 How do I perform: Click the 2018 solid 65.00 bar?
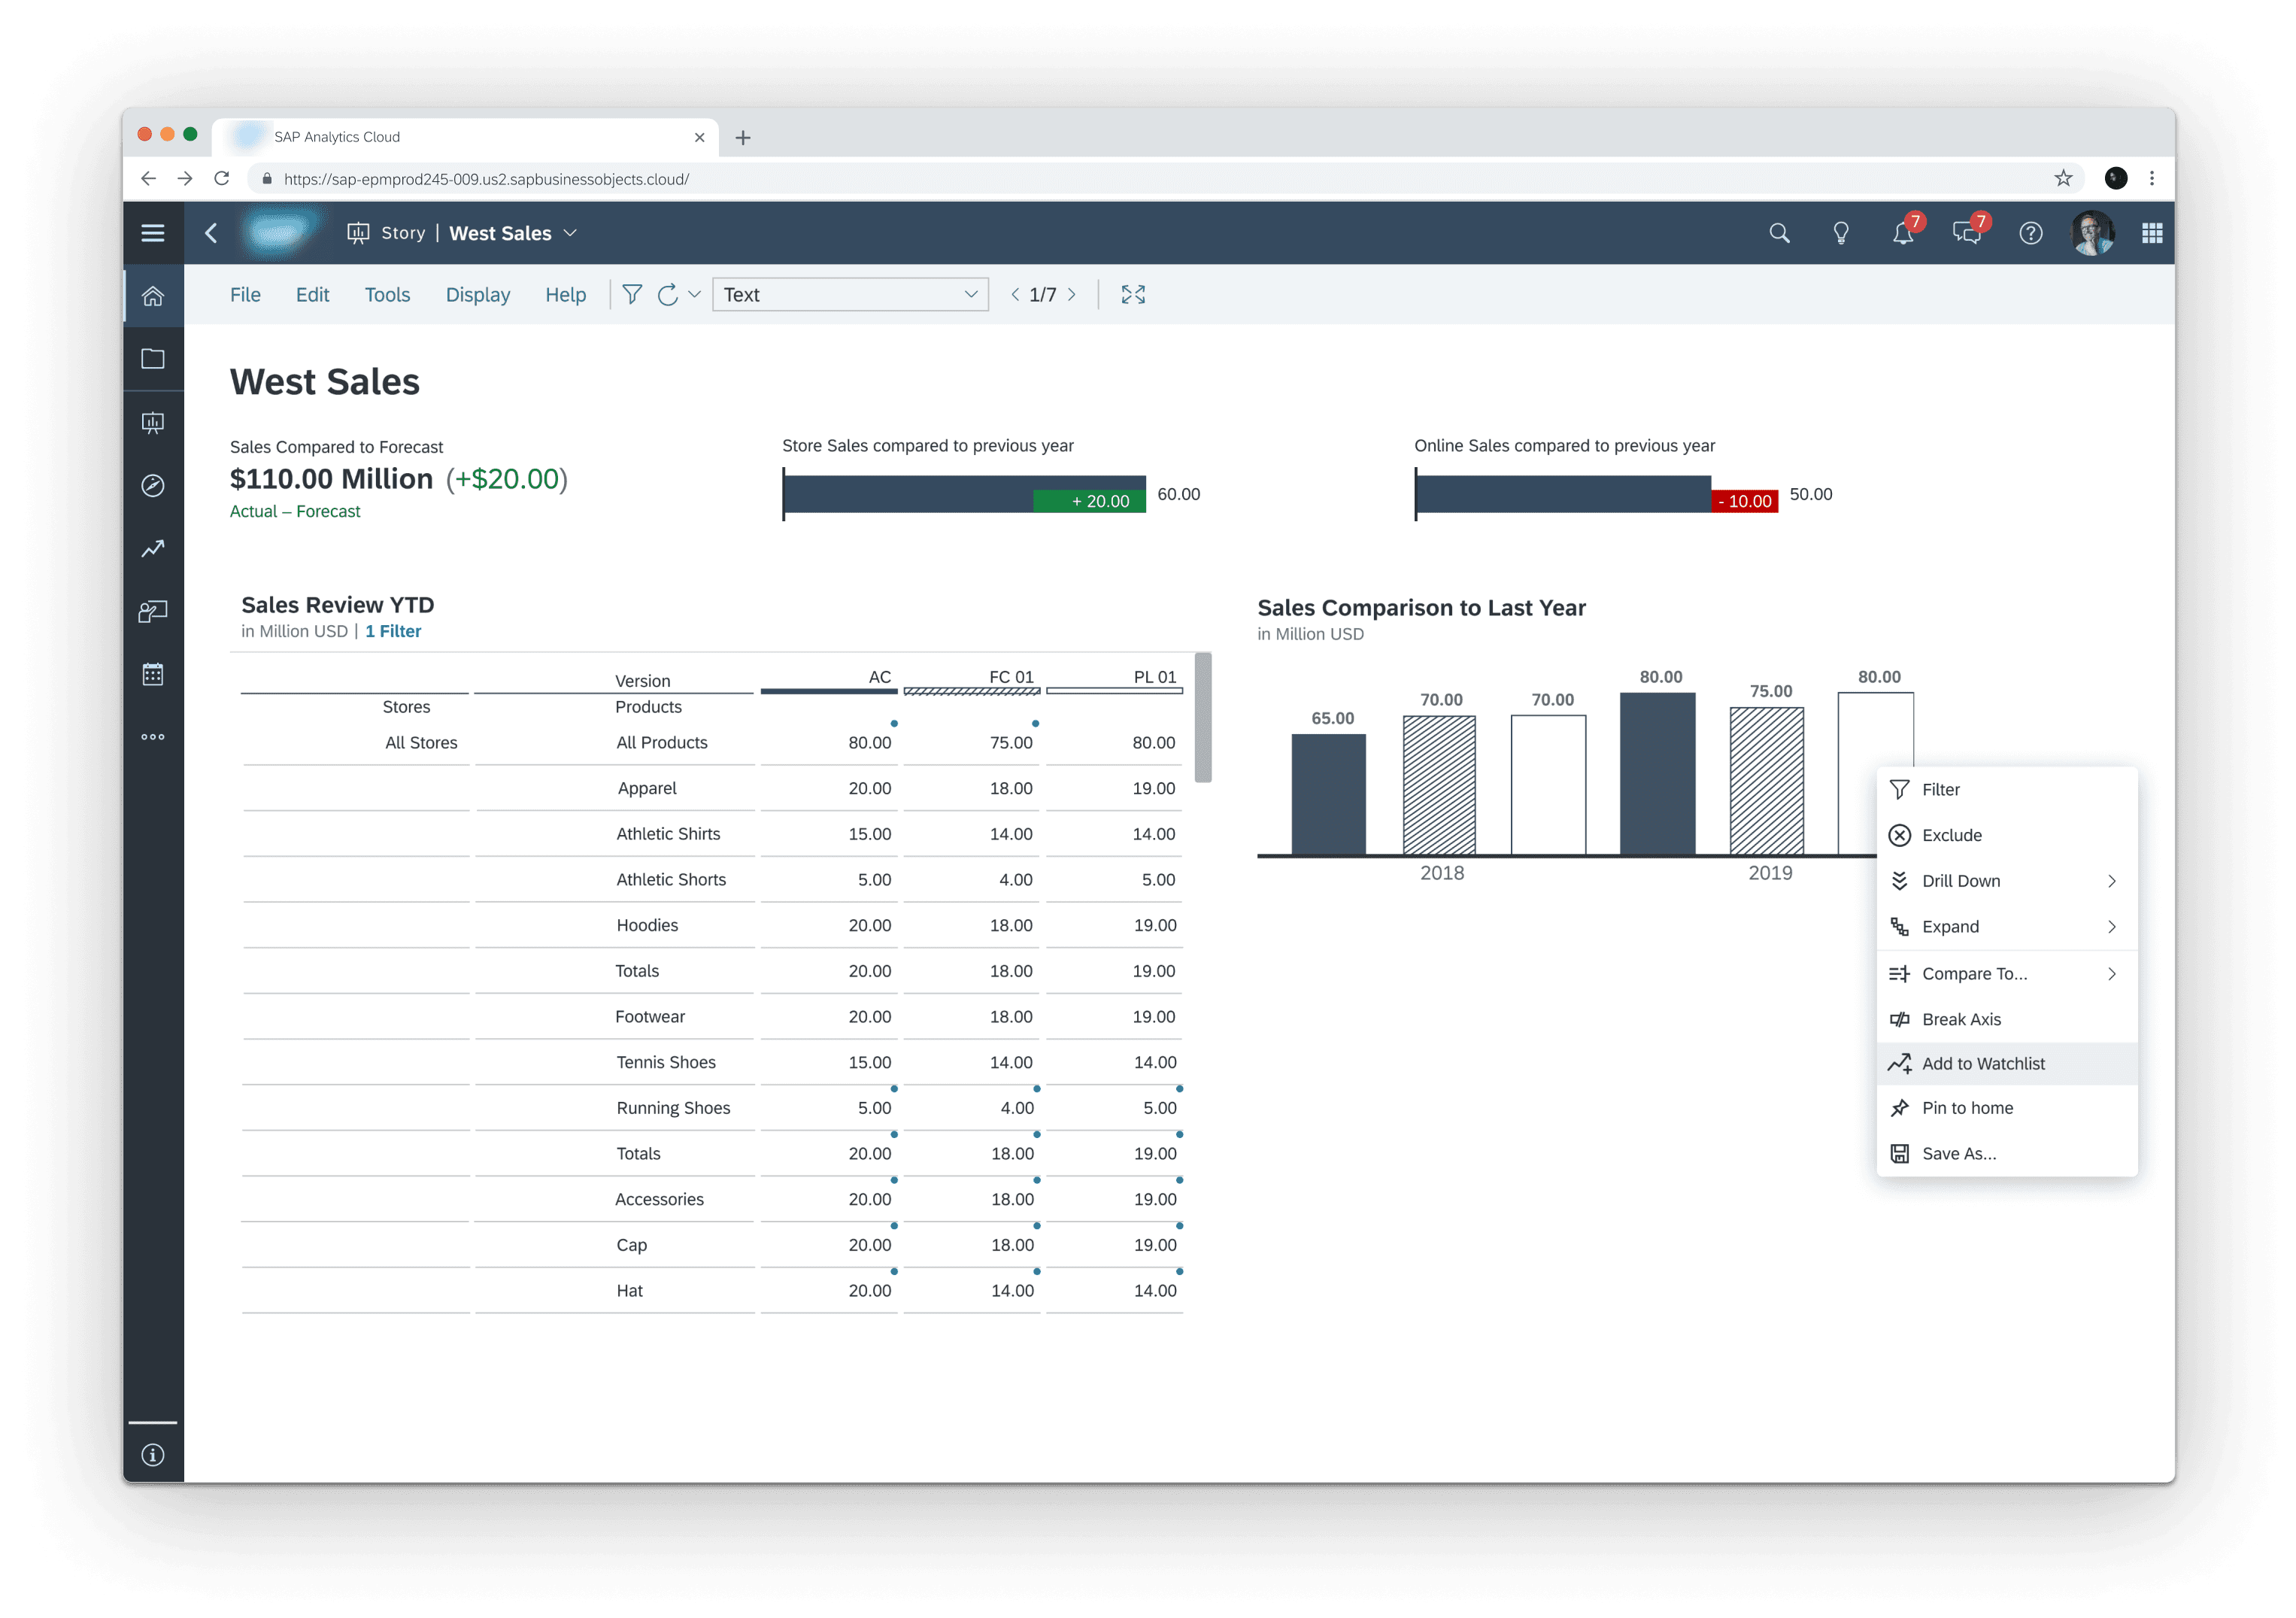[1328, 794]
